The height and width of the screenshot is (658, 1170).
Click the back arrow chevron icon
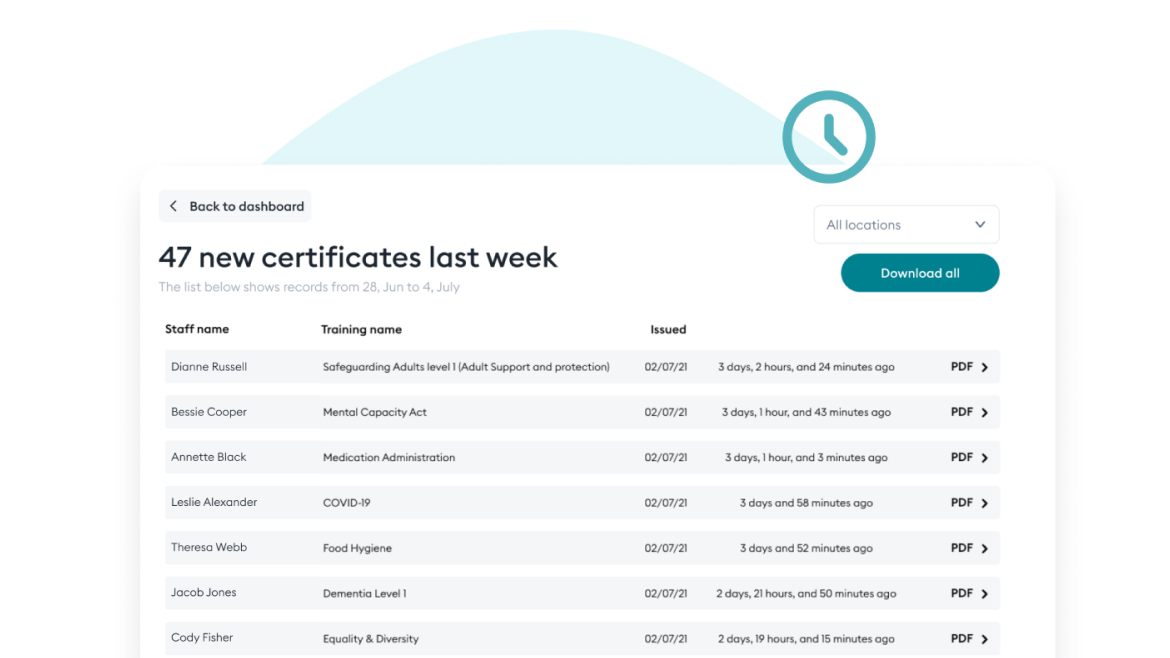[x=173, y=206]
